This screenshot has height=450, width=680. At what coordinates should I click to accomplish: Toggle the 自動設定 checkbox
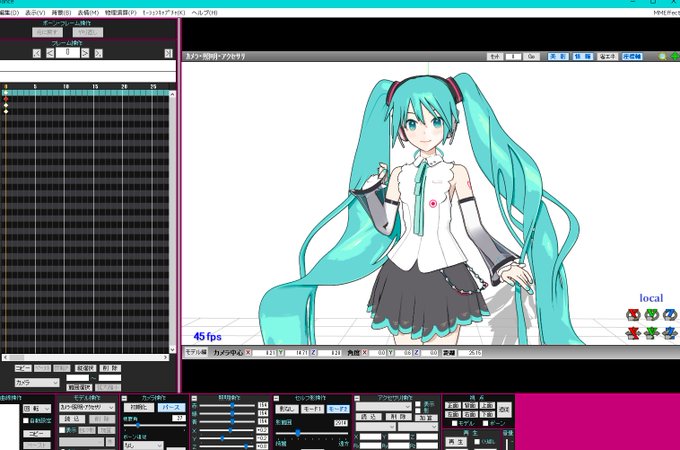(x=26, y=421)
